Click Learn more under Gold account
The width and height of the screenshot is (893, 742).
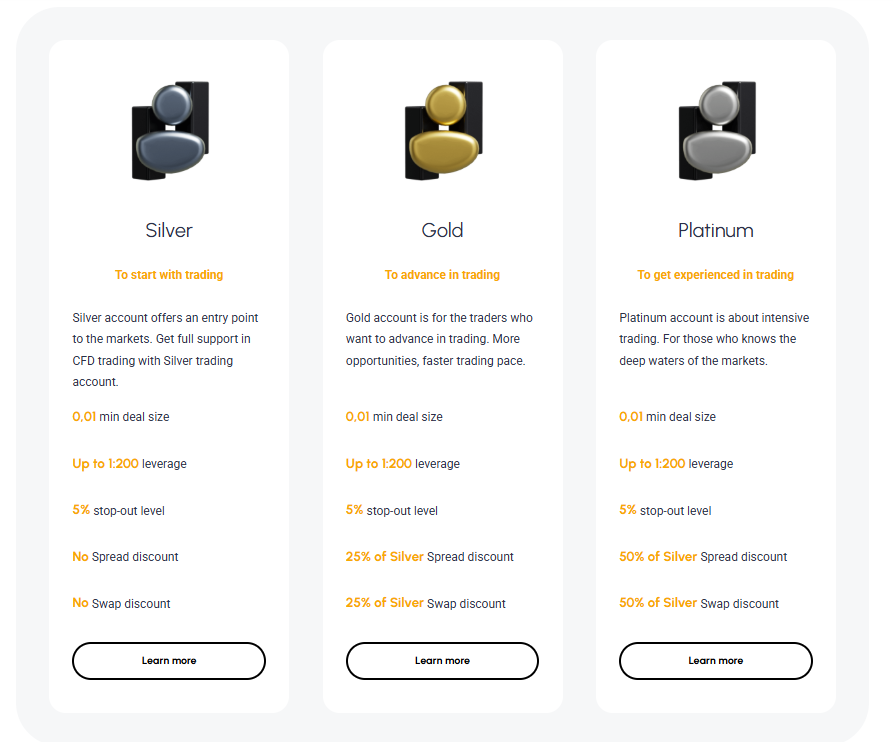coord(442,661)
